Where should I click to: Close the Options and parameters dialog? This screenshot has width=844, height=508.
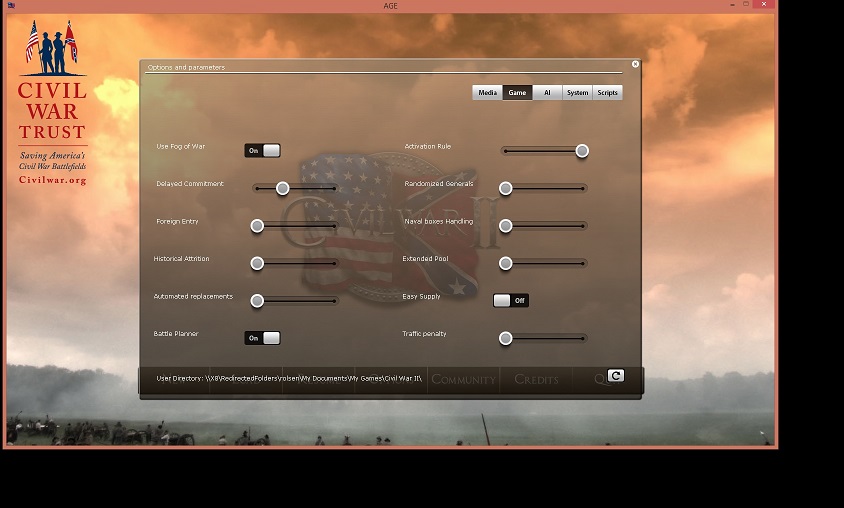click(635, 64)
